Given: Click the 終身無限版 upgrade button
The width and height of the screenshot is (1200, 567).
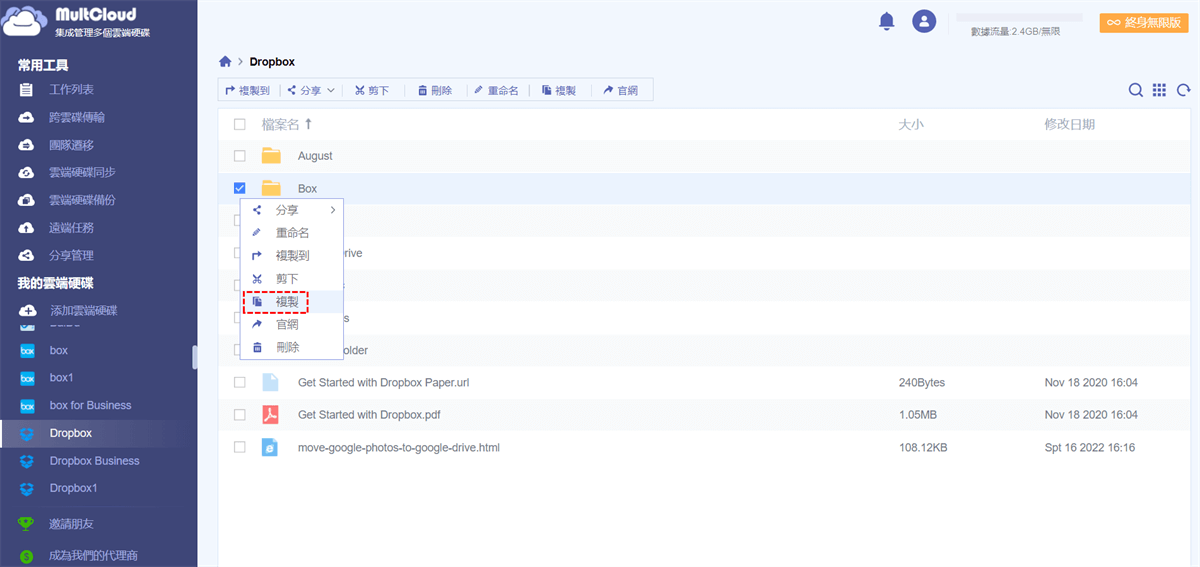Looking at the screenshot, I should 1144,22.
